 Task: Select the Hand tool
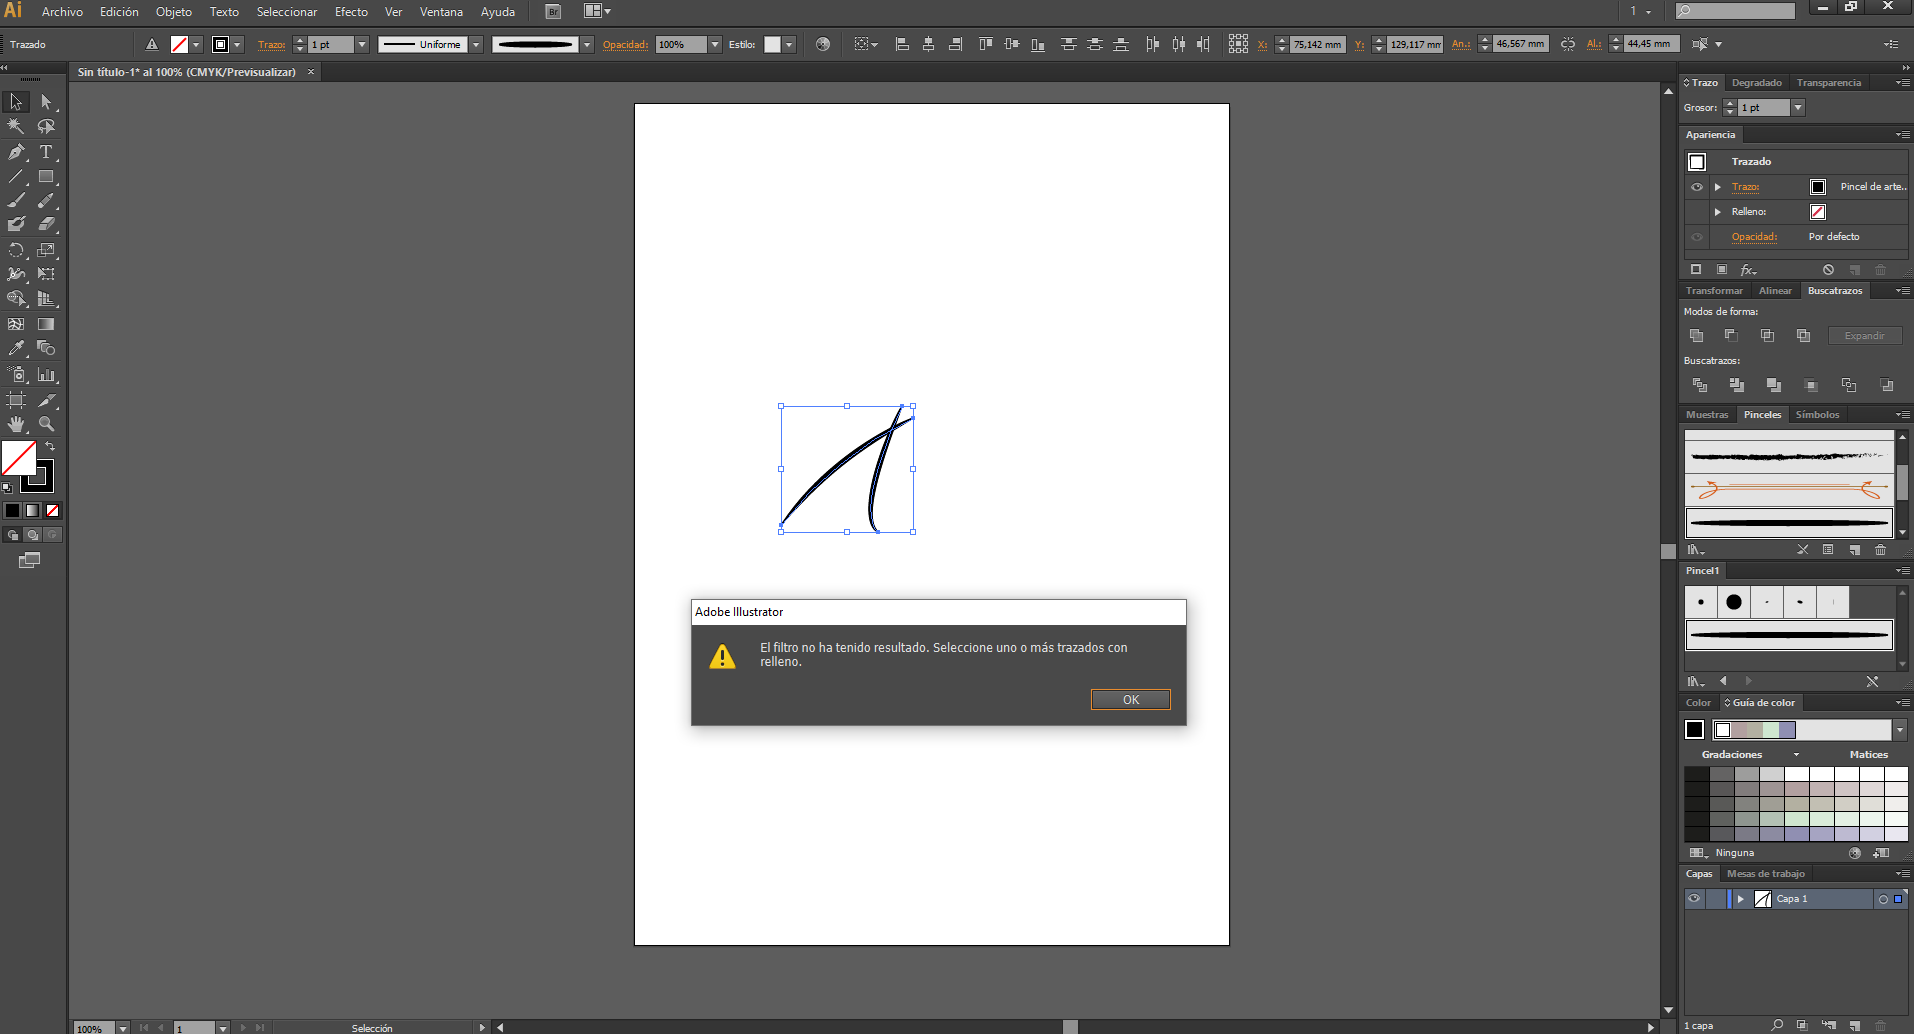[x=16, y=424]
